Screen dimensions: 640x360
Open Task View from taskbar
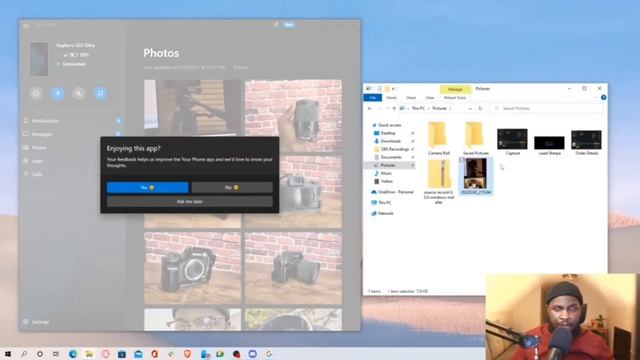(56, 354)
